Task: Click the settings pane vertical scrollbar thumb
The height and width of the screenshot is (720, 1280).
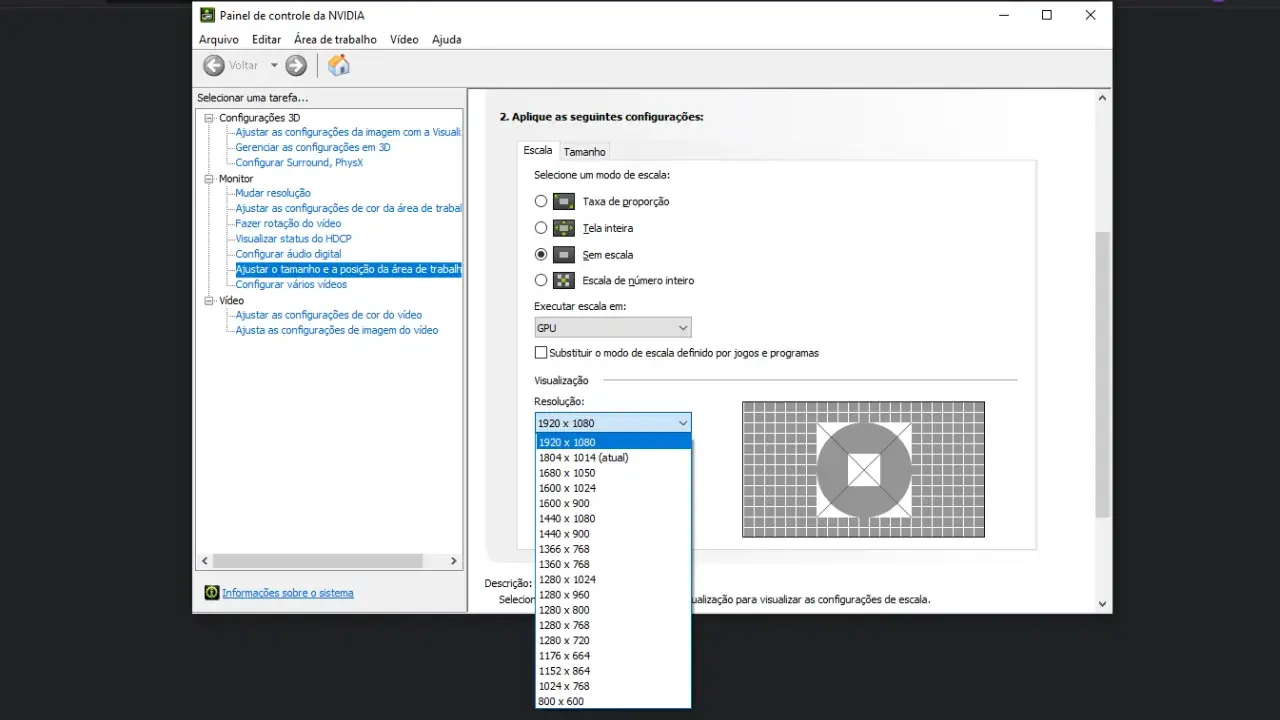Action: [x=1103, y=374]
